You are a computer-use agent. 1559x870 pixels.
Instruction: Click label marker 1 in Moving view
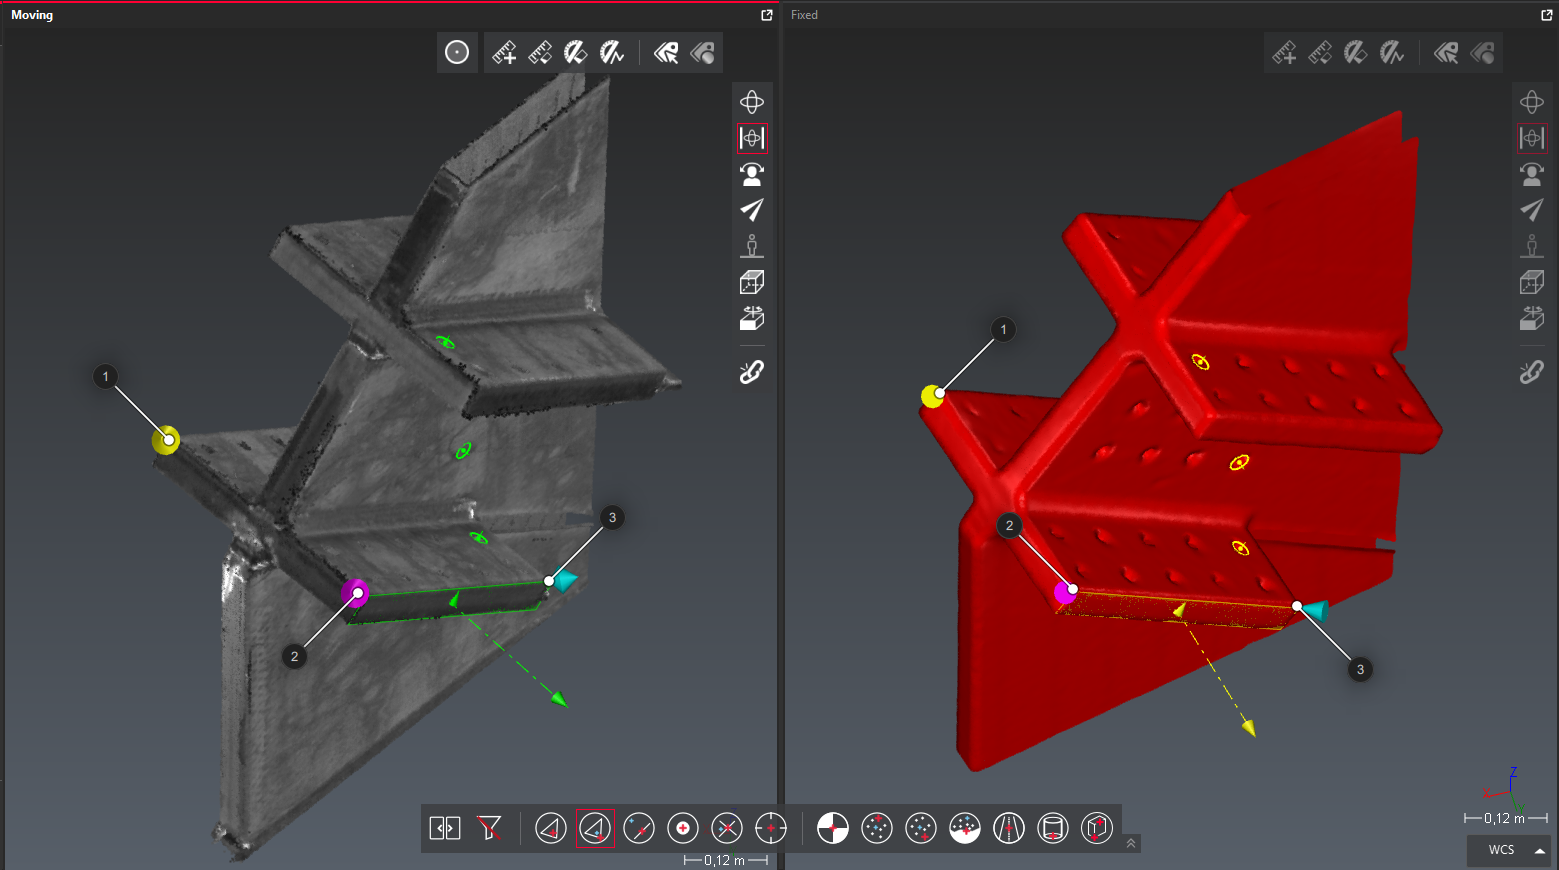[106, 377]
